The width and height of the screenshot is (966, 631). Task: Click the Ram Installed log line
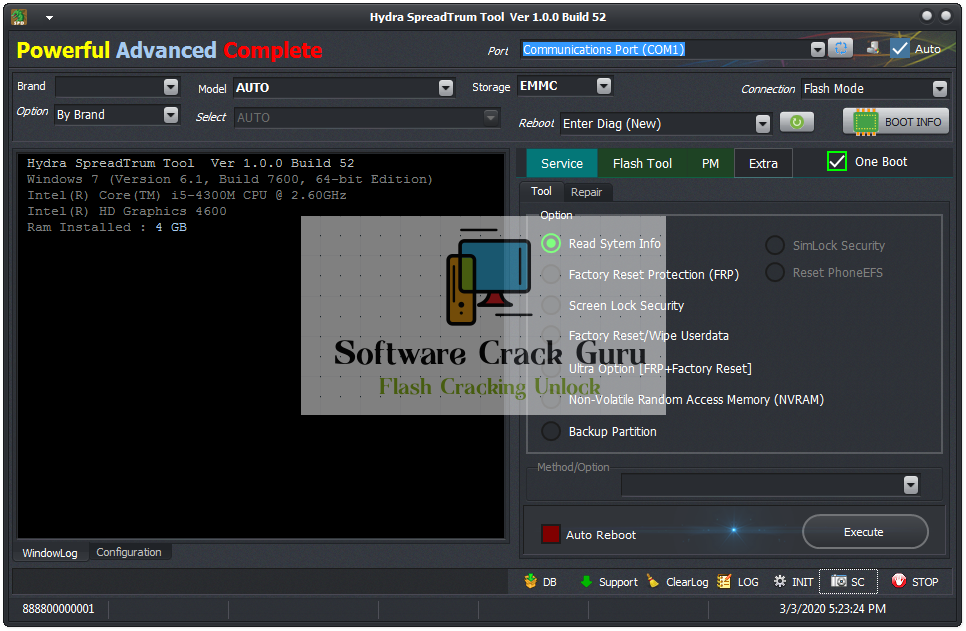tap(107, 227)
